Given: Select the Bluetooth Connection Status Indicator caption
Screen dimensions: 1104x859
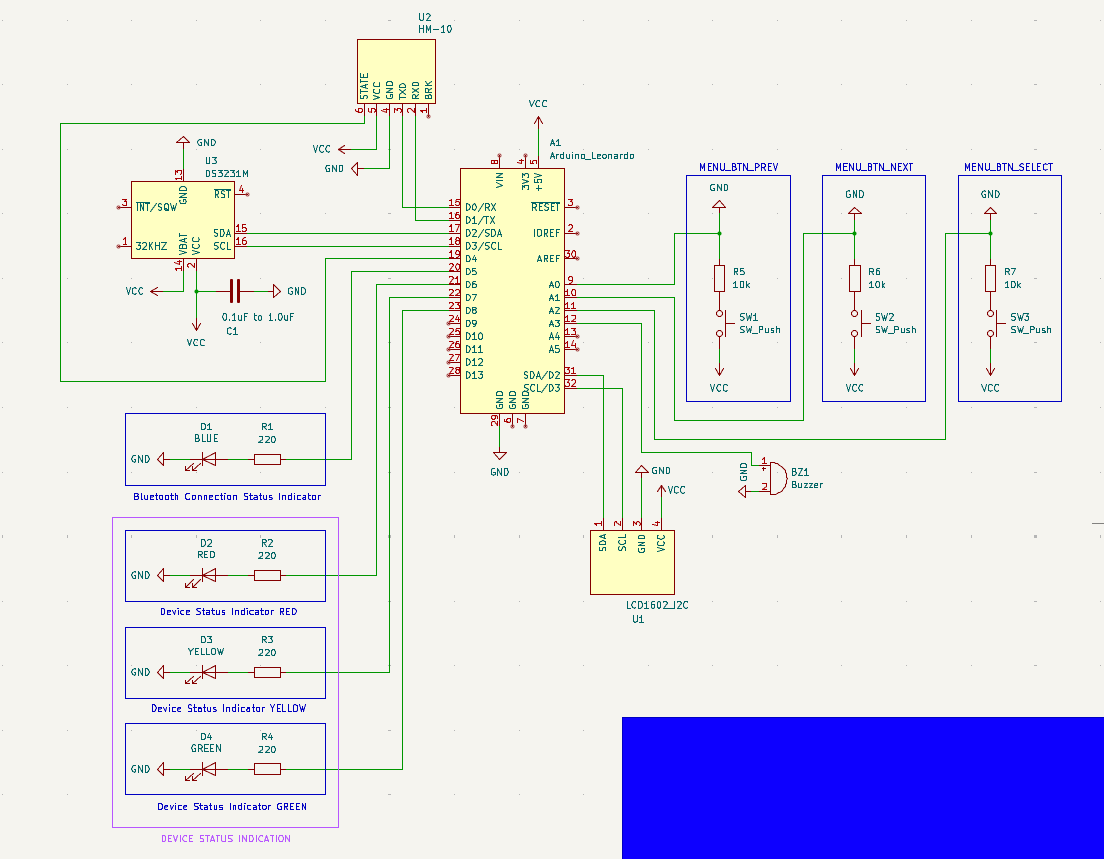Looking at the screenshot, I should 227,497.
